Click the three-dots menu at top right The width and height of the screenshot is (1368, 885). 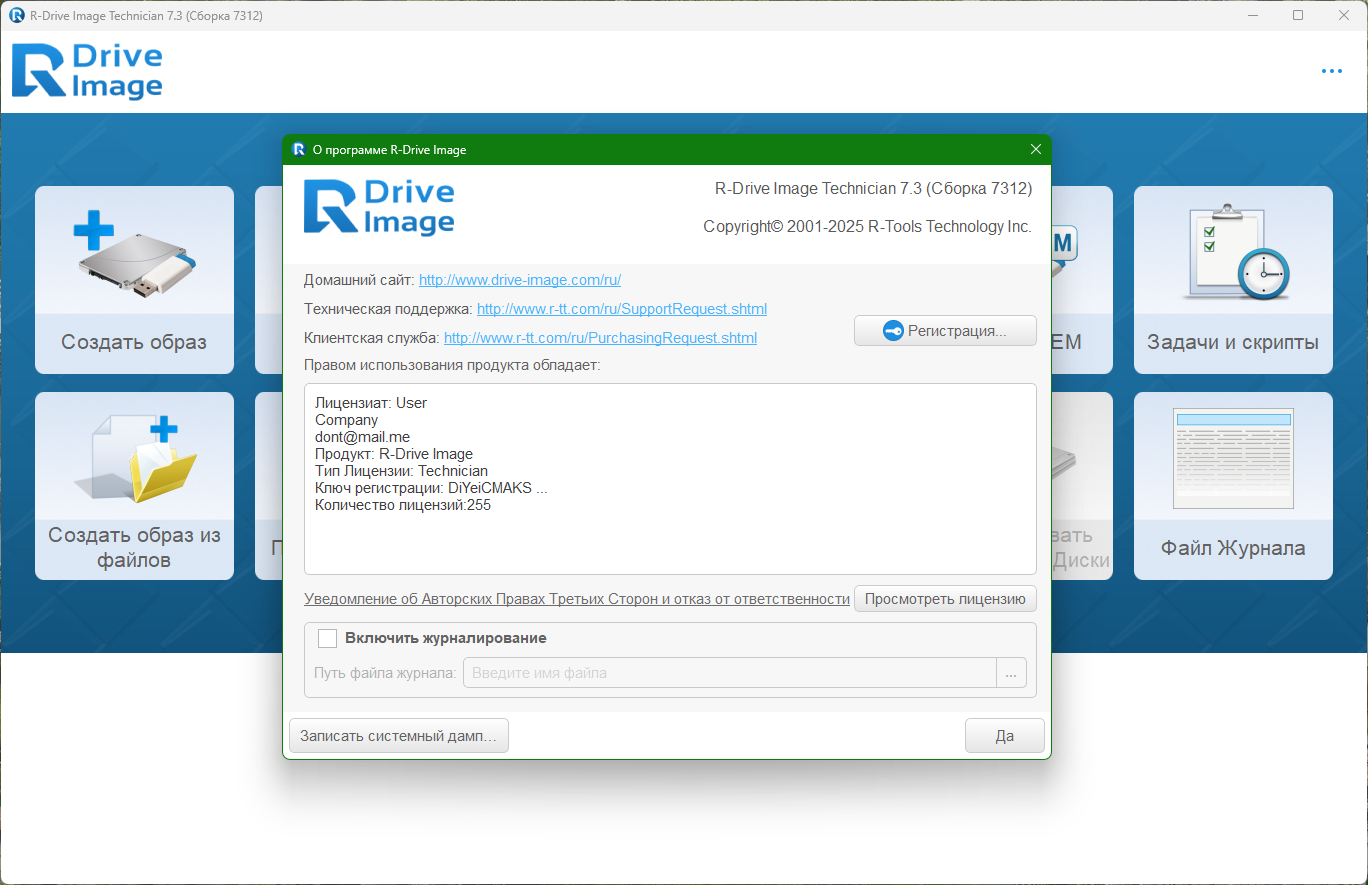1331,71
